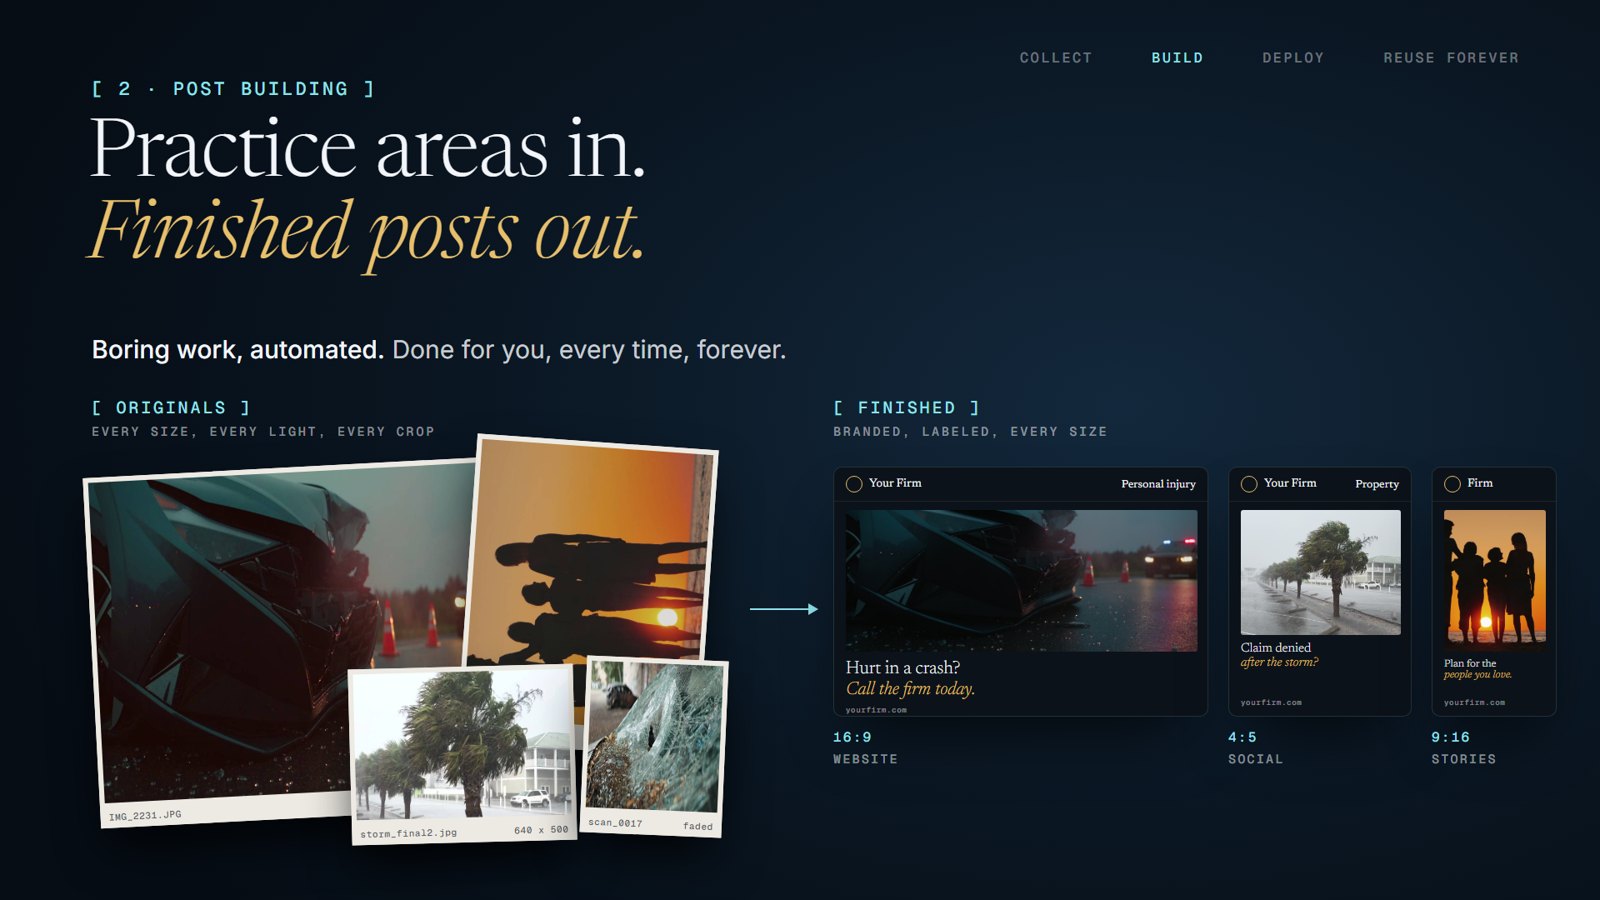This screenshot has height=900, width=1600.
Task: Click the "STORIES" format label
Action: tap(1464, 759)
